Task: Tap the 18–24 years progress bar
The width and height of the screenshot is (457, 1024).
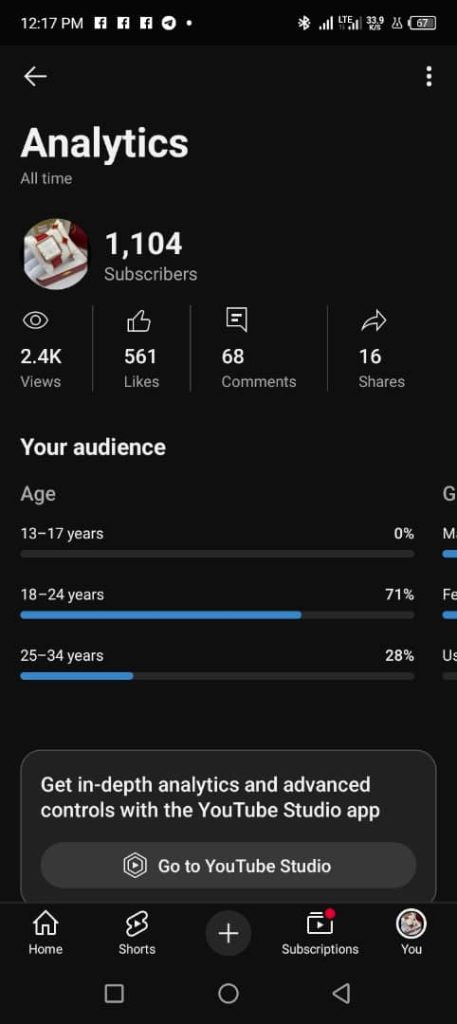Action: (217, 615)
